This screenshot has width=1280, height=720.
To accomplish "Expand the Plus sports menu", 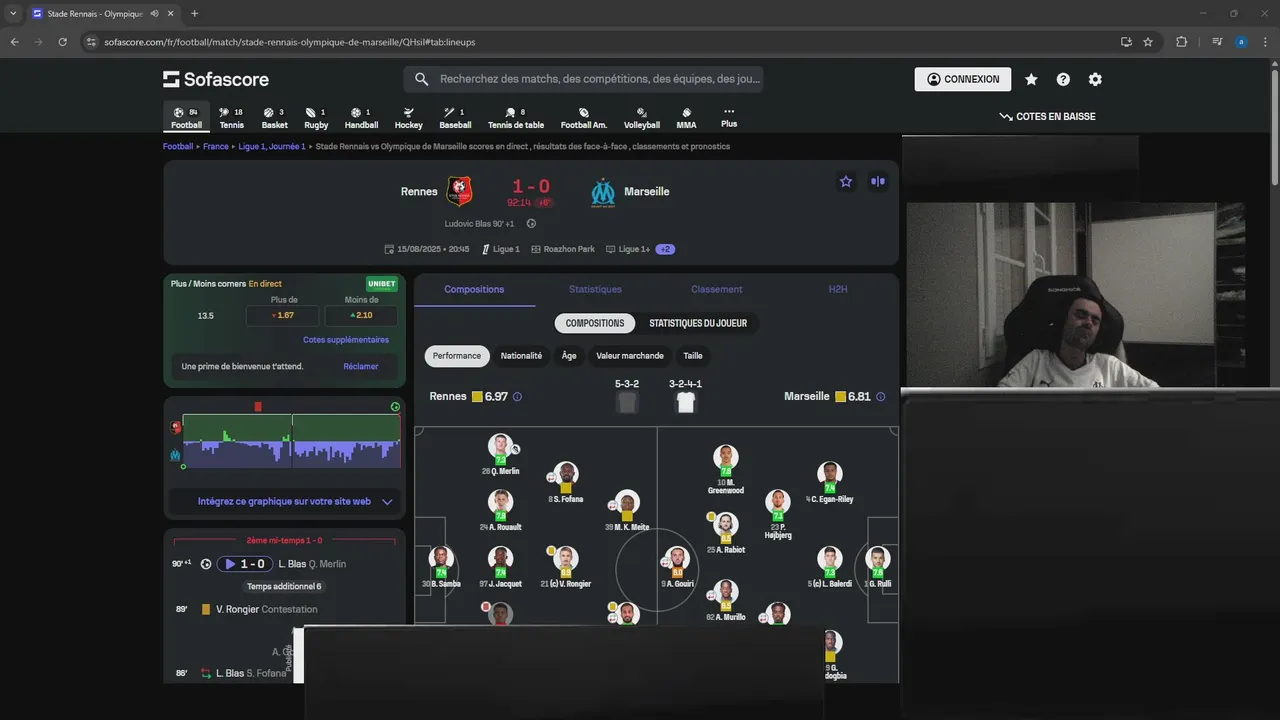I will click(x=729, y=118).
